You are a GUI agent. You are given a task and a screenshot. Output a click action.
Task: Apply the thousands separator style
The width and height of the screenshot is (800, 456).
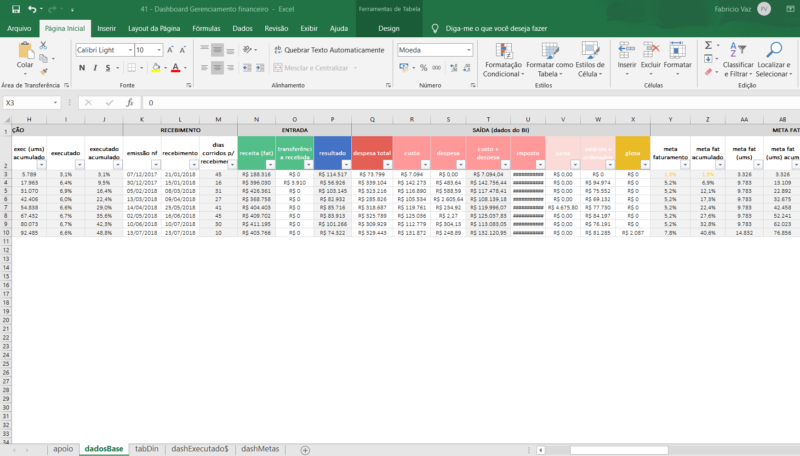(x=436, y=68)
